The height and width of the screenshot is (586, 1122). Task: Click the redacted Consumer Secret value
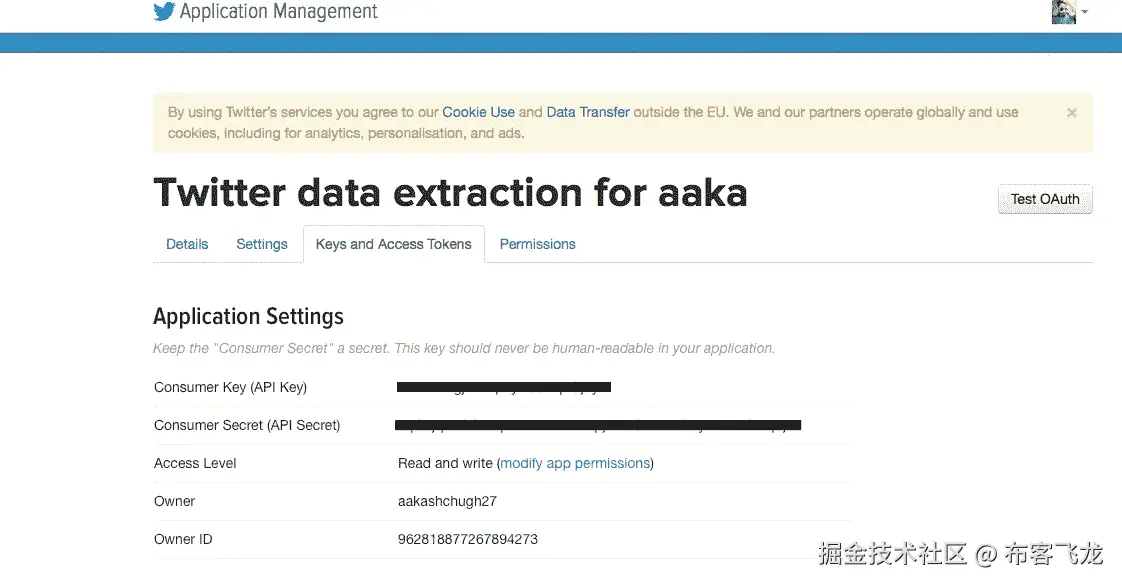click(598, 425)
